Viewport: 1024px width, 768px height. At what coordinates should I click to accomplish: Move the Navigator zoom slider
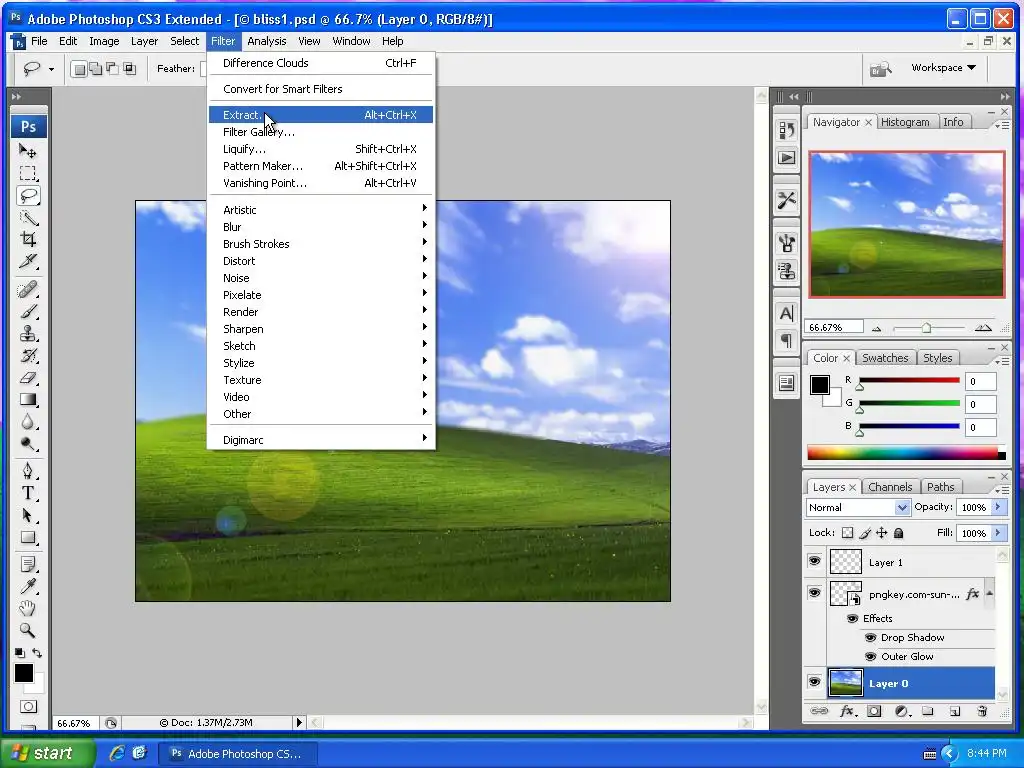click(x=926, y=328)
